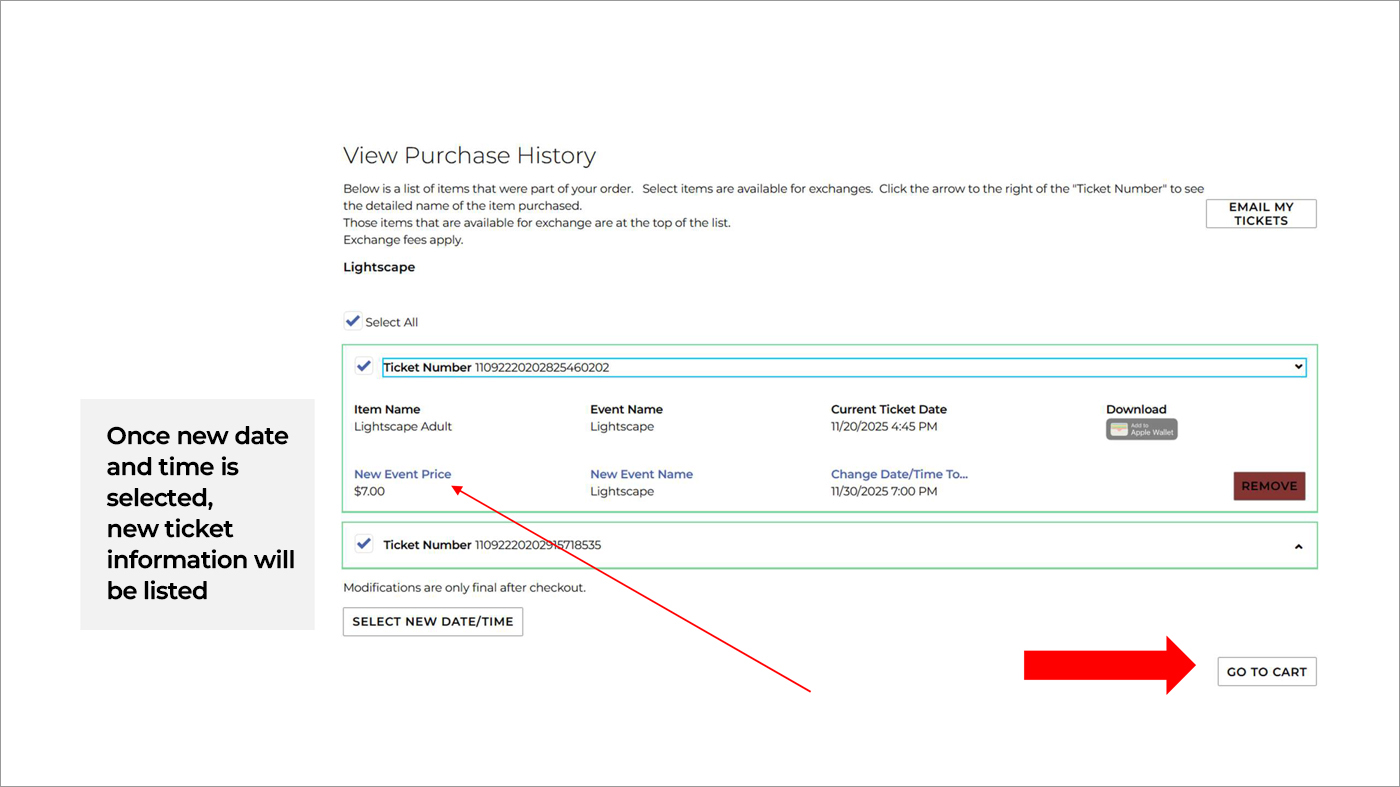Click the 'Exchange fees apply.' text
Screen dimensions: 1400x787
[x=403, y=240]
